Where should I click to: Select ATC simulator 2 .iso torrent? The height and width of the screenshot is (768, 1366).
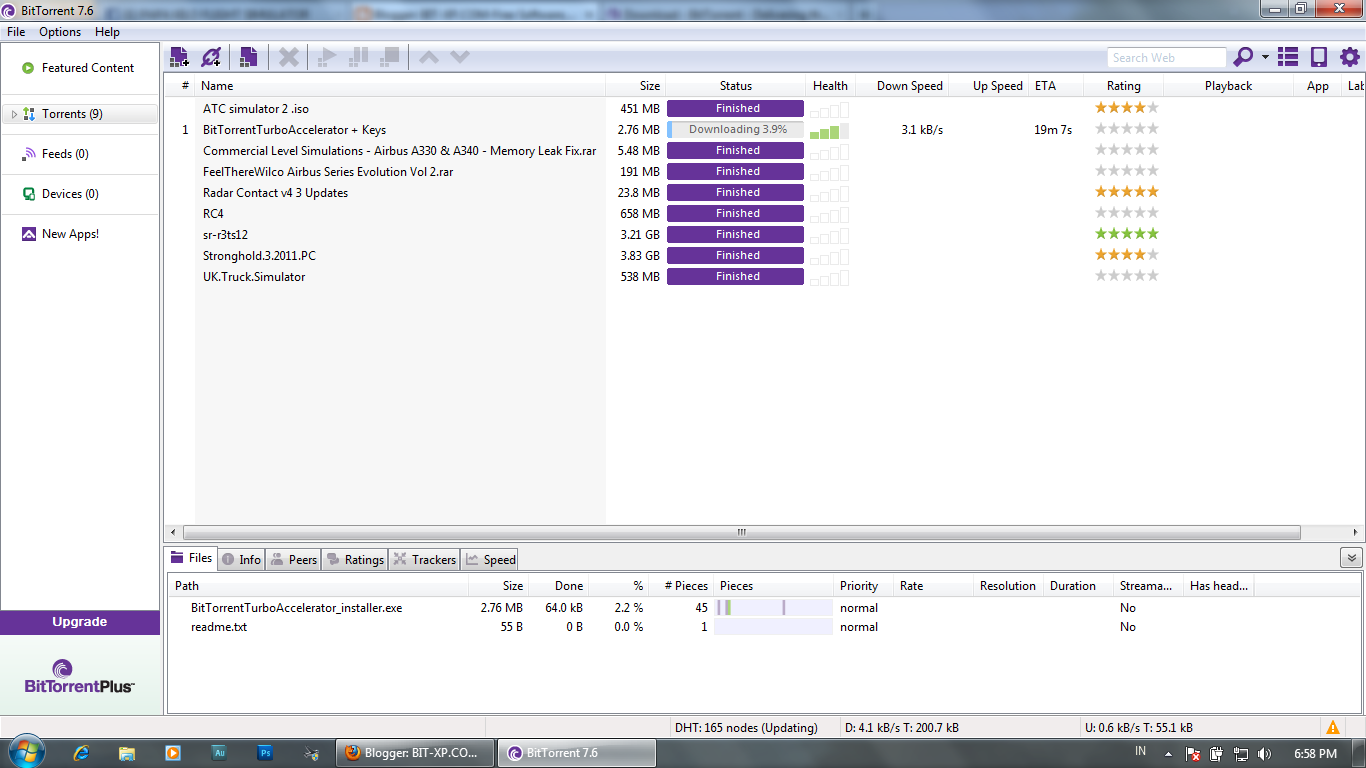click(254, 109)
